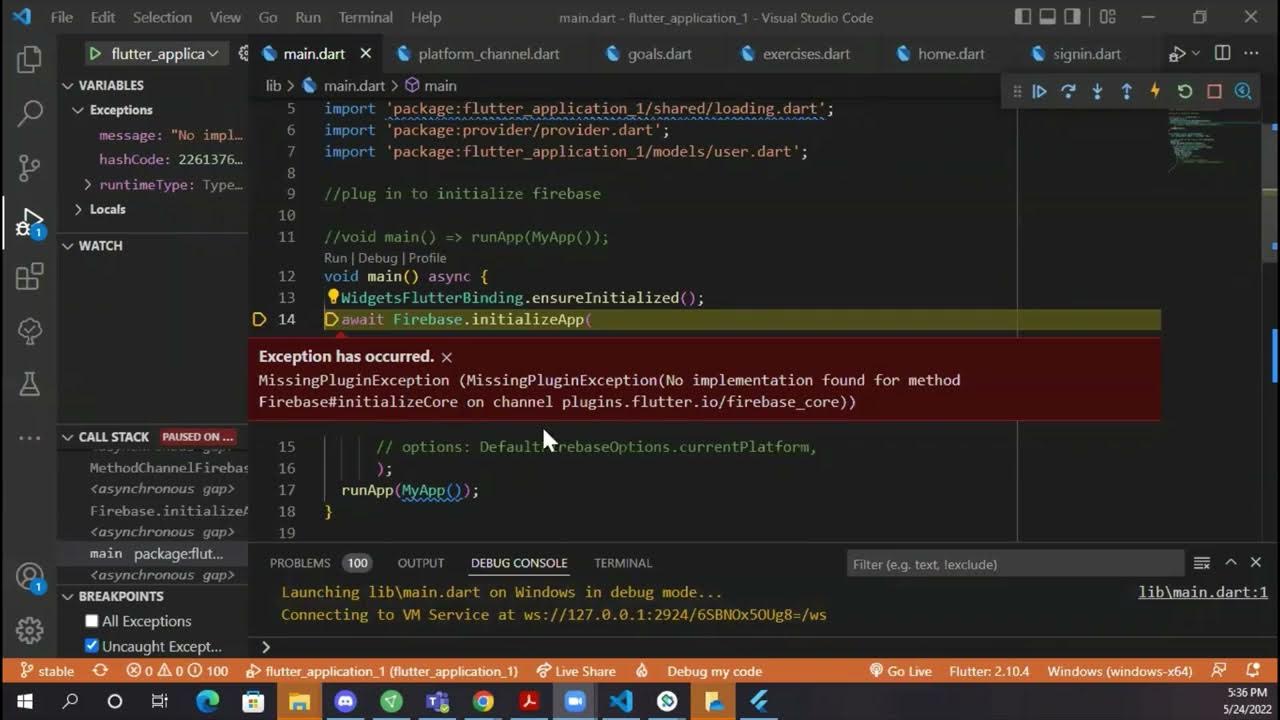Click the Profile CodeLens above main()
Image resolution: width=1280 pixels, height=720 pixels.
pyautogui.click(x=427, y=258)
